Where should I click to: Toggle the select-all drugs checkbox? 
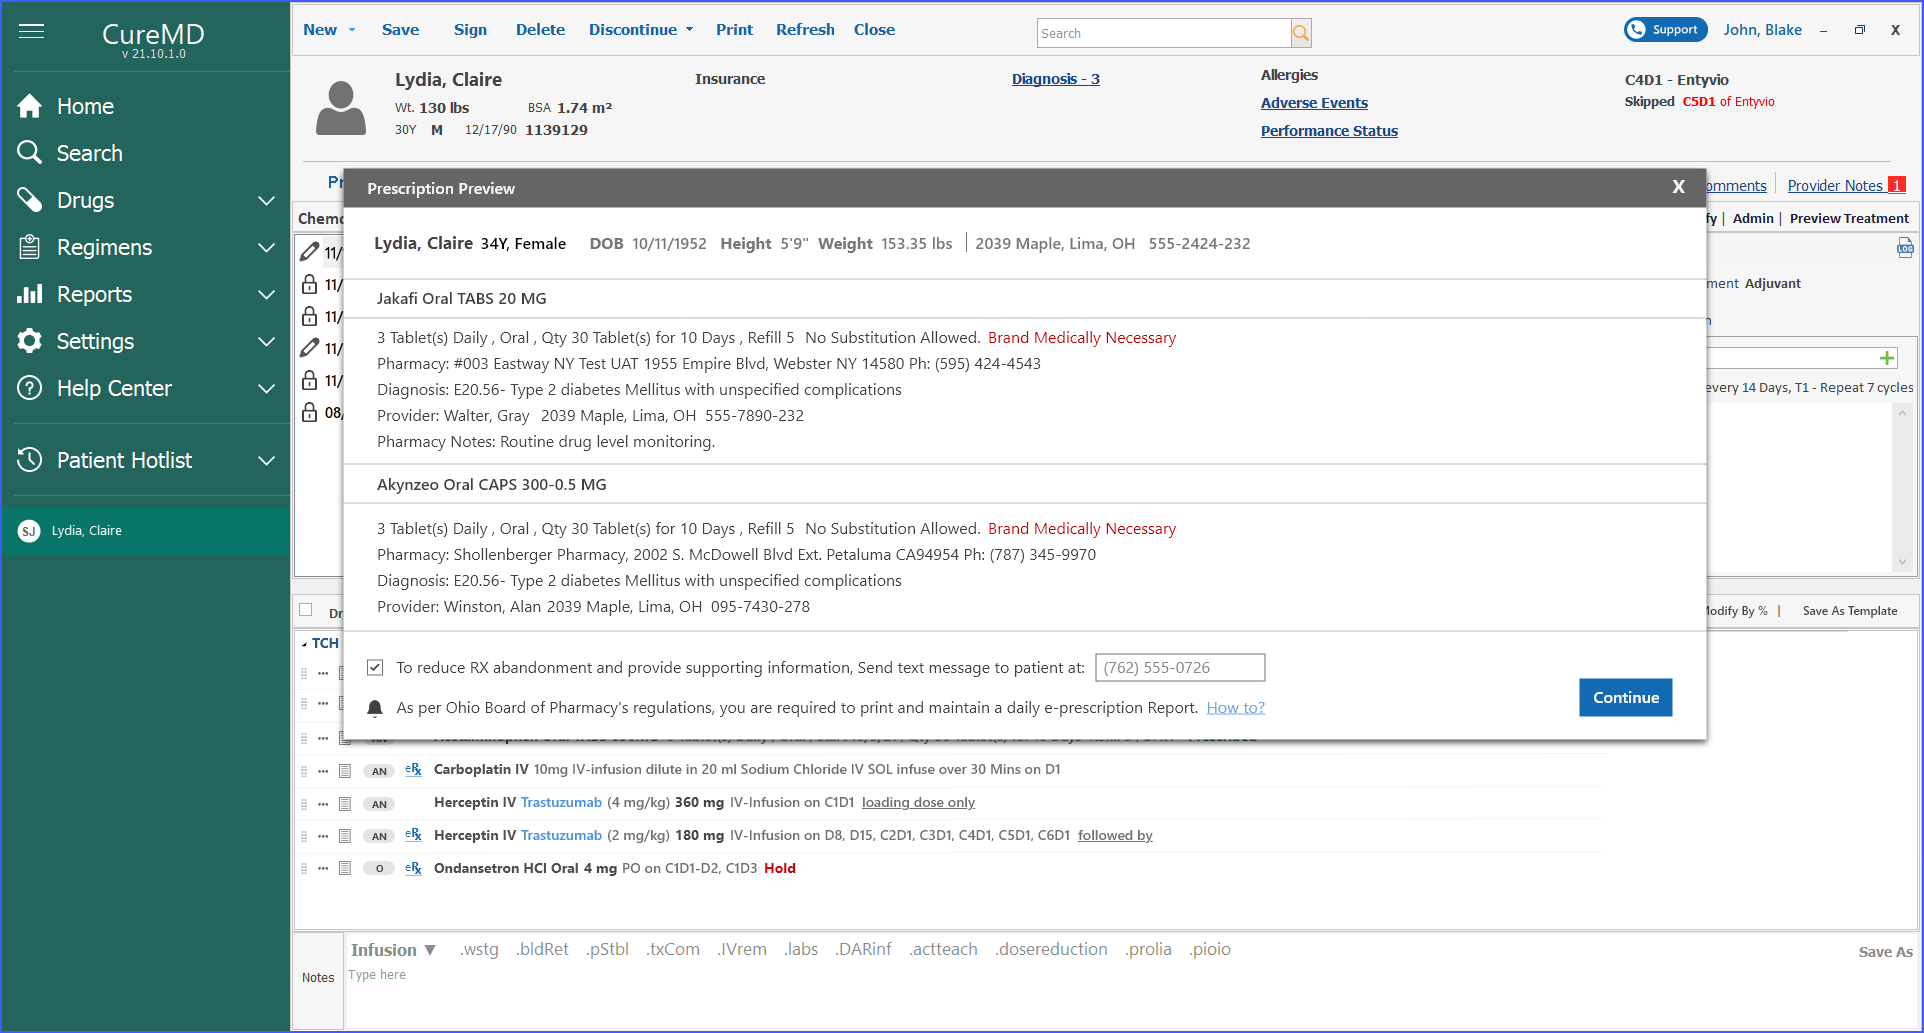click(x=306, y=610)
